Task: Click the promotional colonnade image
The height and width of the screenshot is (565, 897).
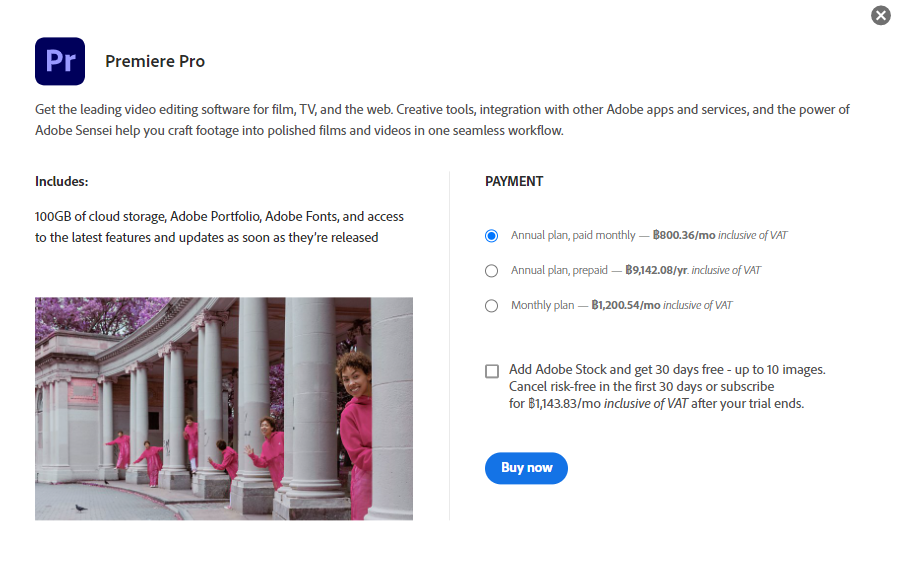Action: 223,408
